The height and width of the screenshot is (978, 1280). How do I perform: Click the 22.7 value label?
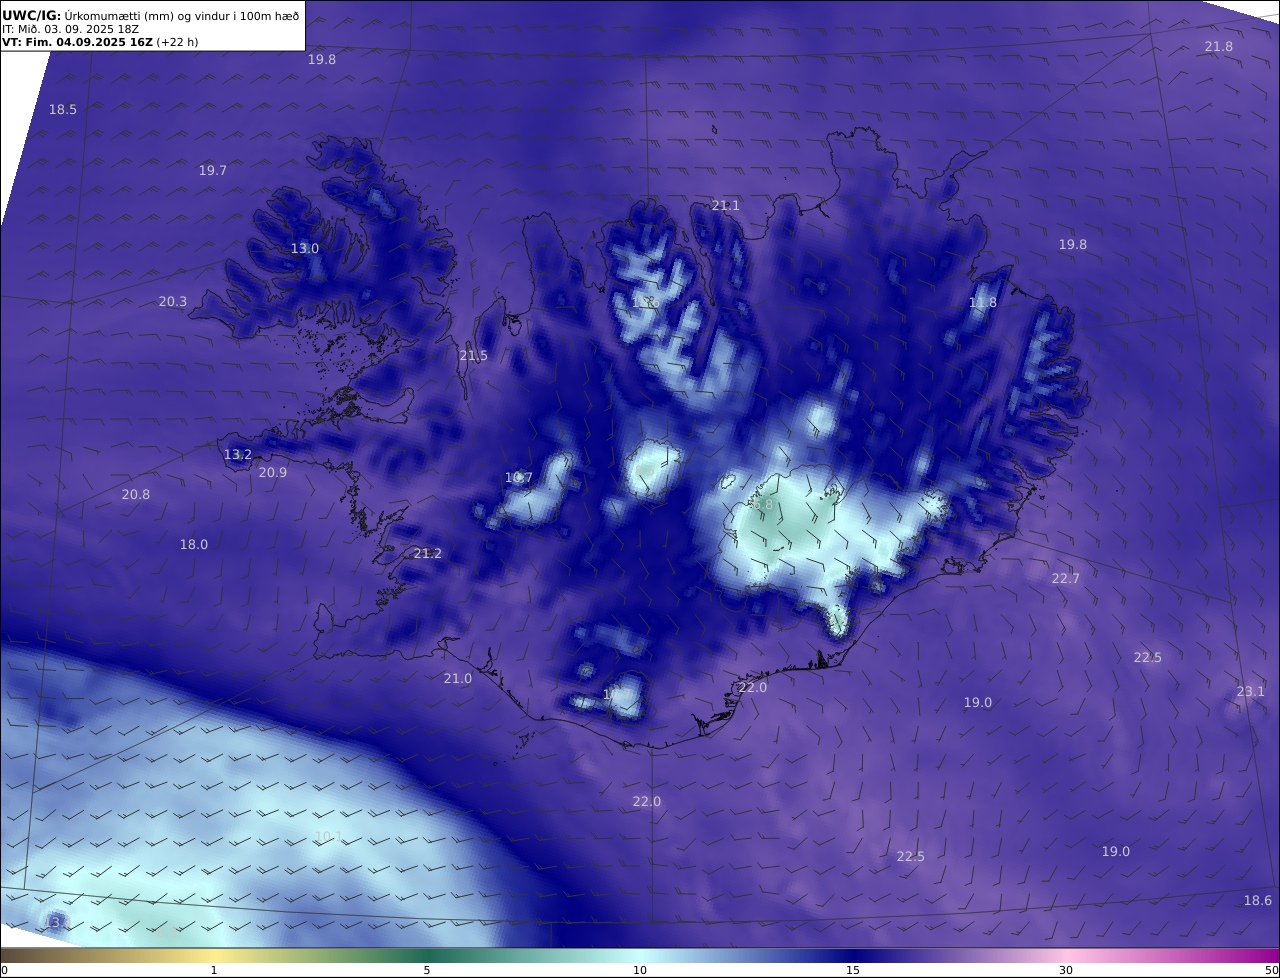(x=1066, y=579)
